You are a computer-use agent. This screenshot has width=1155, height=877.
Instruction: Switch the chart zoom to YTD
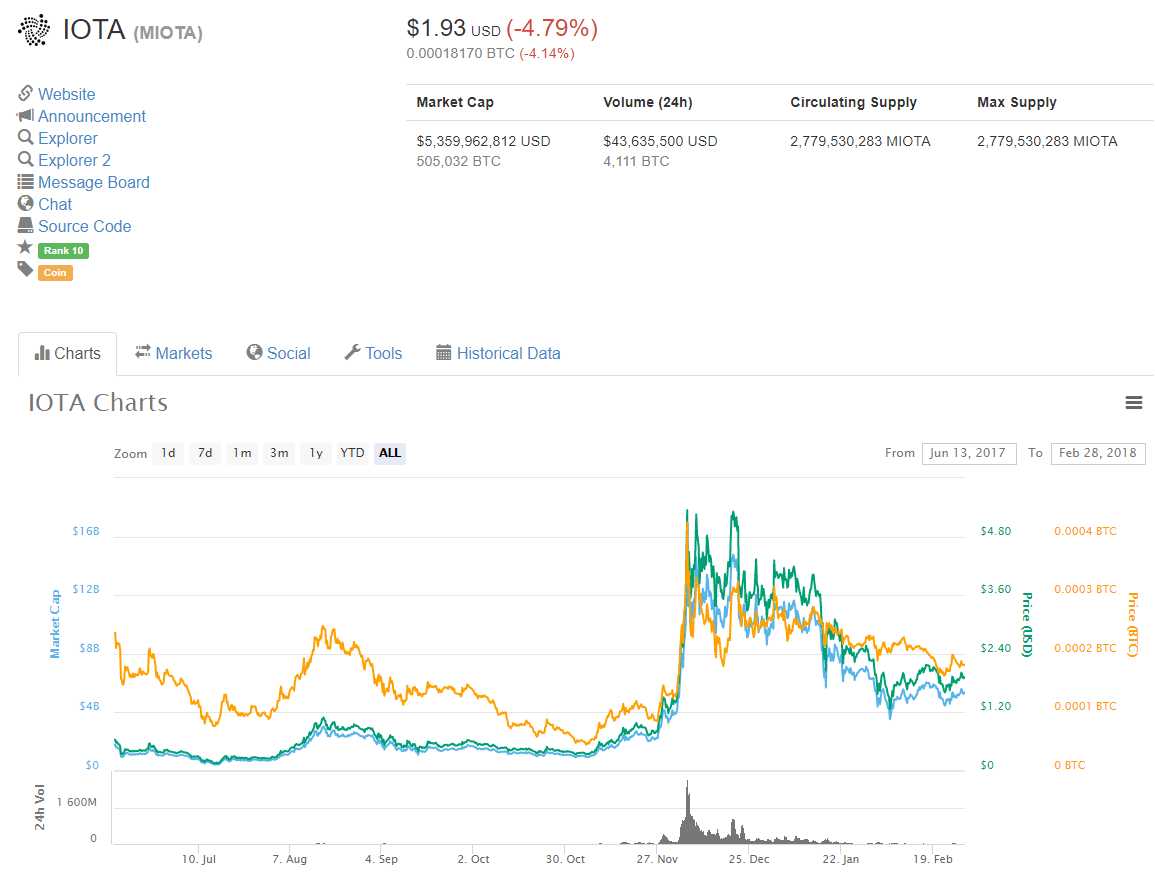[x=351, y=453]
